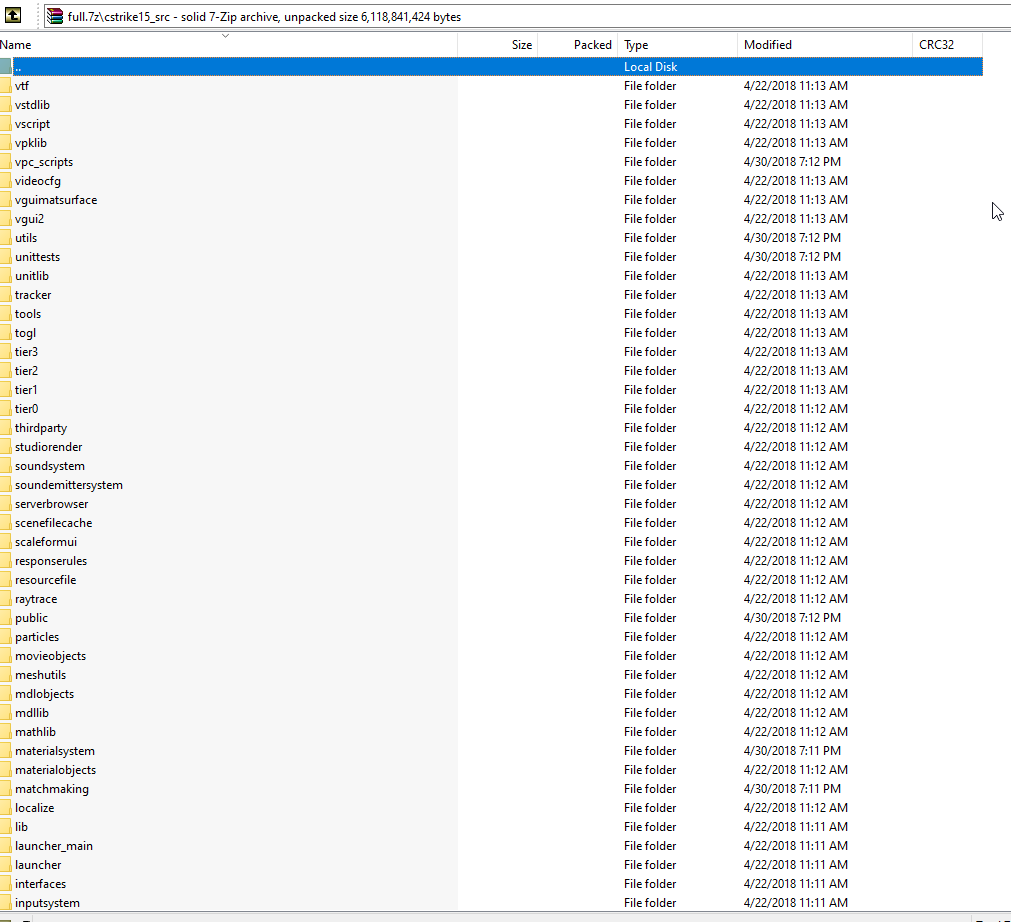This screenshot has height=922, width=1011.
Task: Click the CRC32 column header
Action: (x=947, y=45)
